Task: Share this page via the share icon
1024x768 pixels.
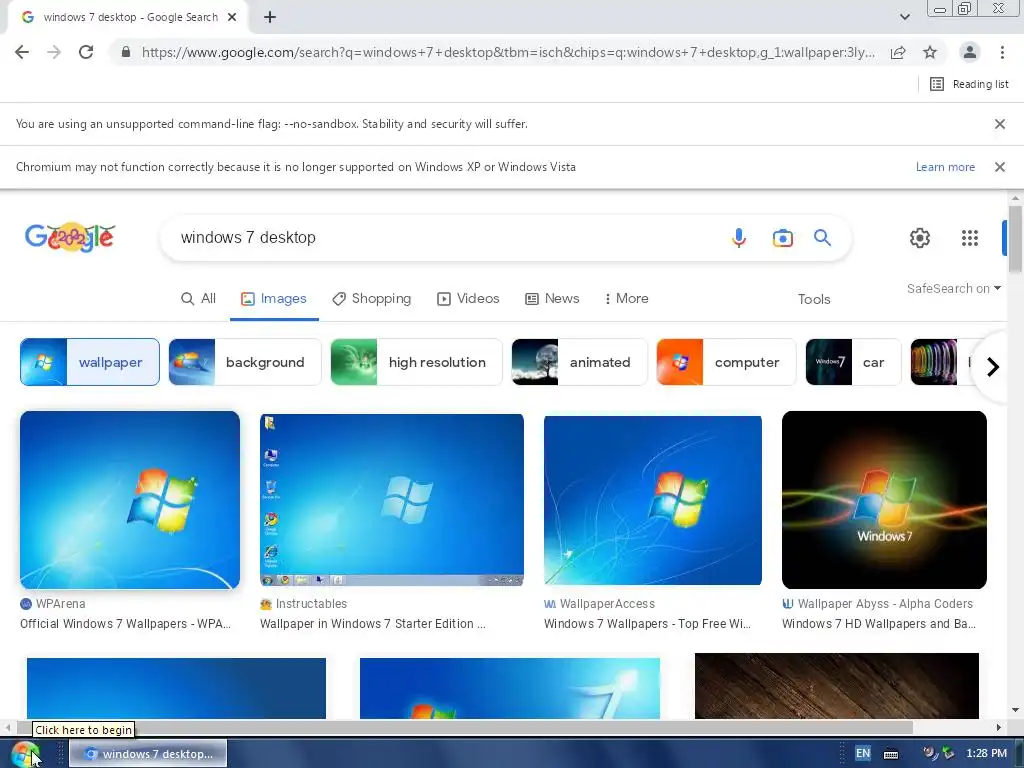Action: coord(898,52)
